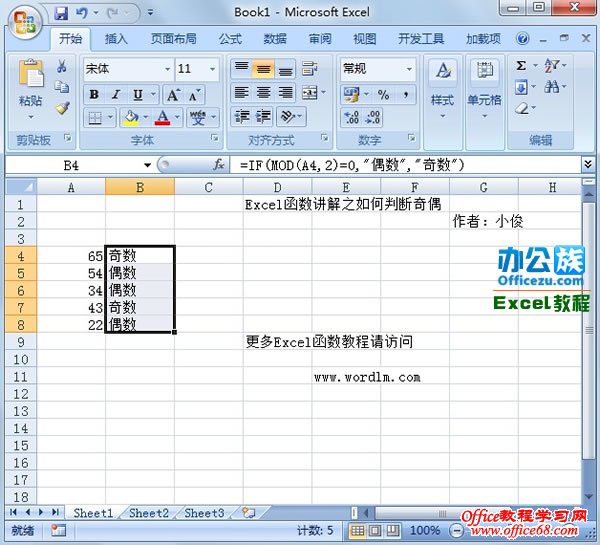
Task: Align text to the right
Action: (x=285, y=93)
